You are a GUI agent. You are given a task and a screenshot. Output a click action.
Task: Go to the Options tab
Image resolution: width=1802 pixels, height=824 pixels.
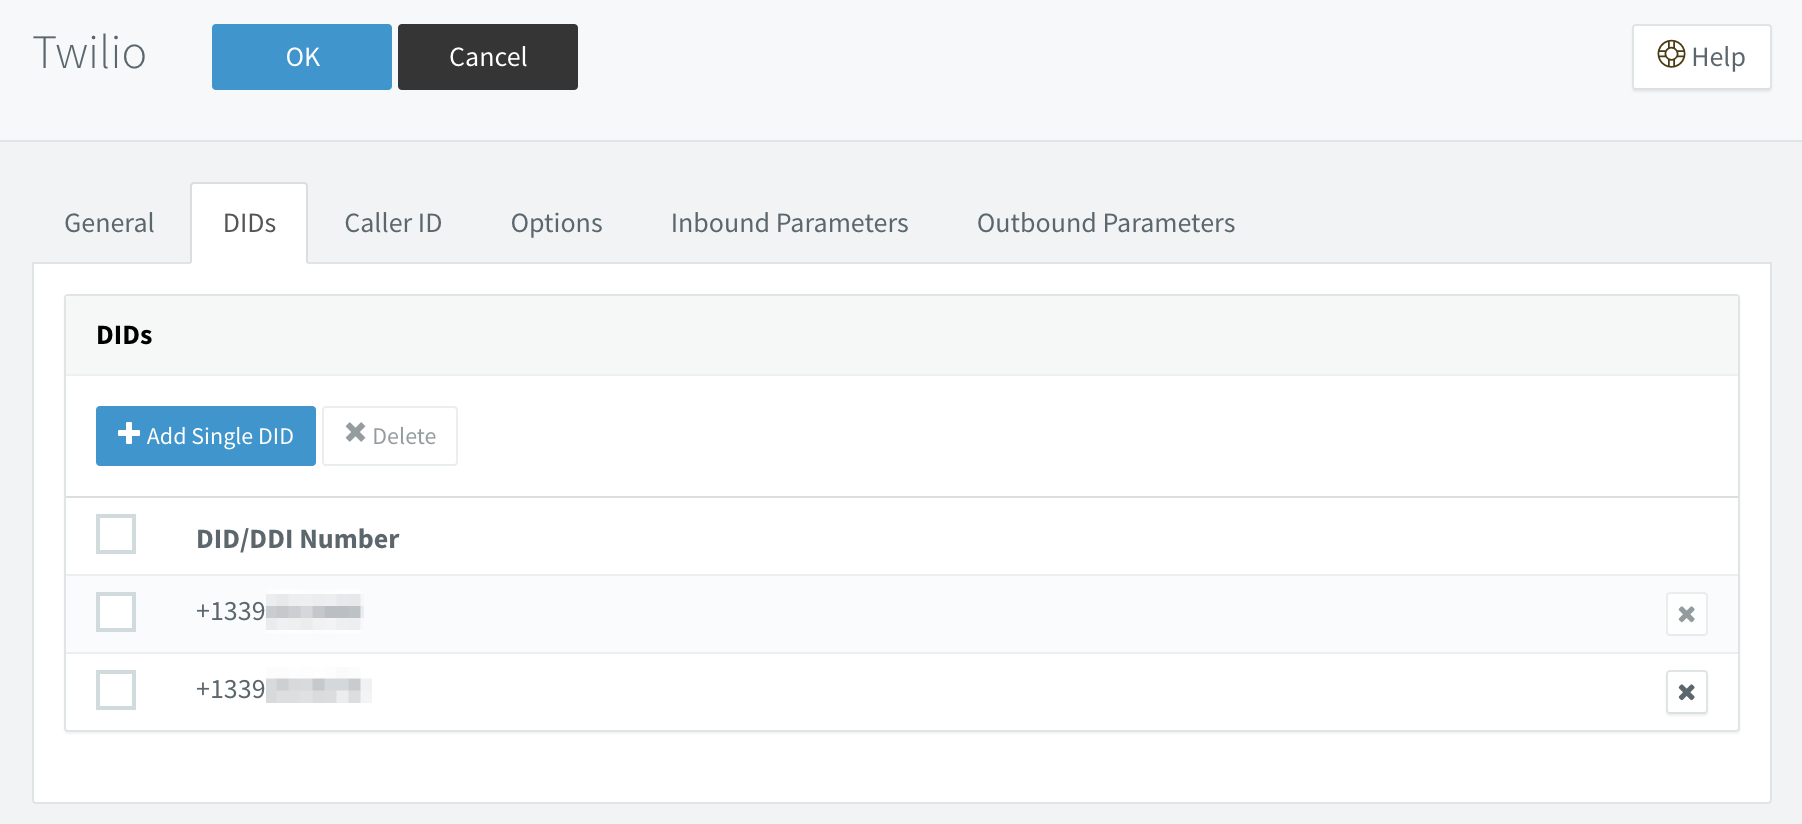pos(556,223)
